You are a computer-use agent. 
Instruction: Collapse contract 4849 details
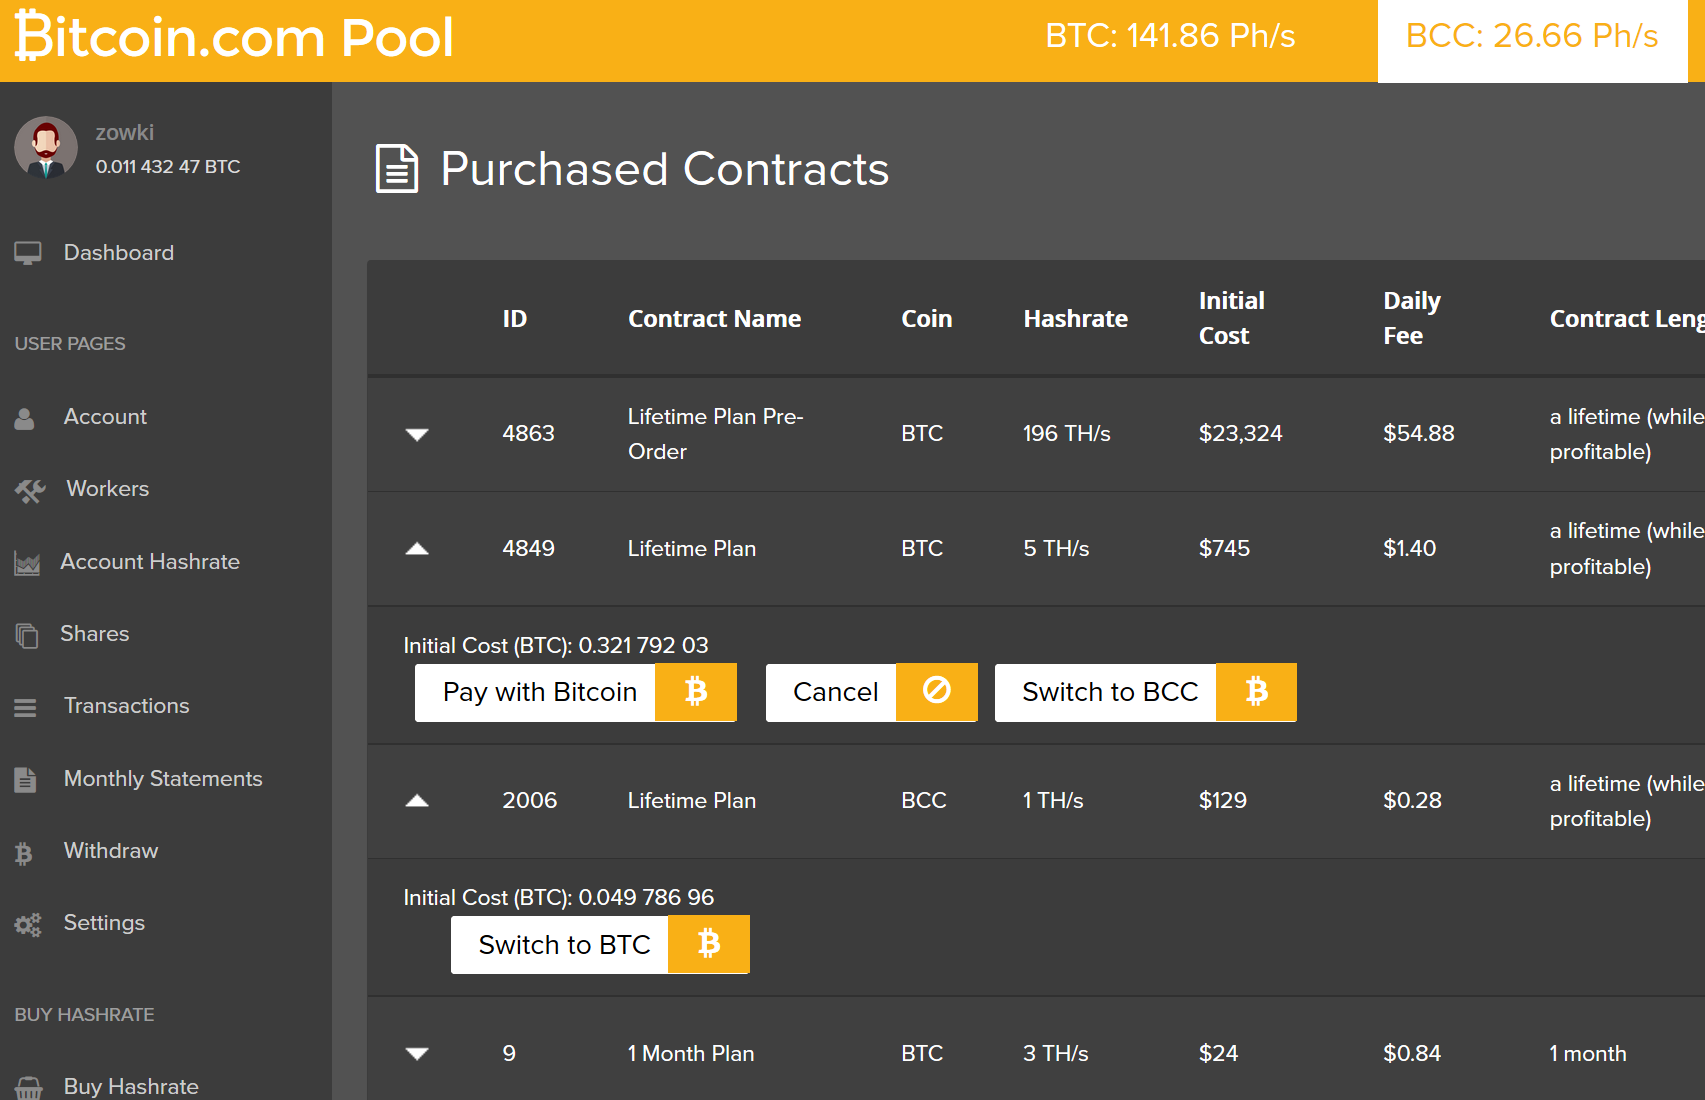tap(417, 548)
